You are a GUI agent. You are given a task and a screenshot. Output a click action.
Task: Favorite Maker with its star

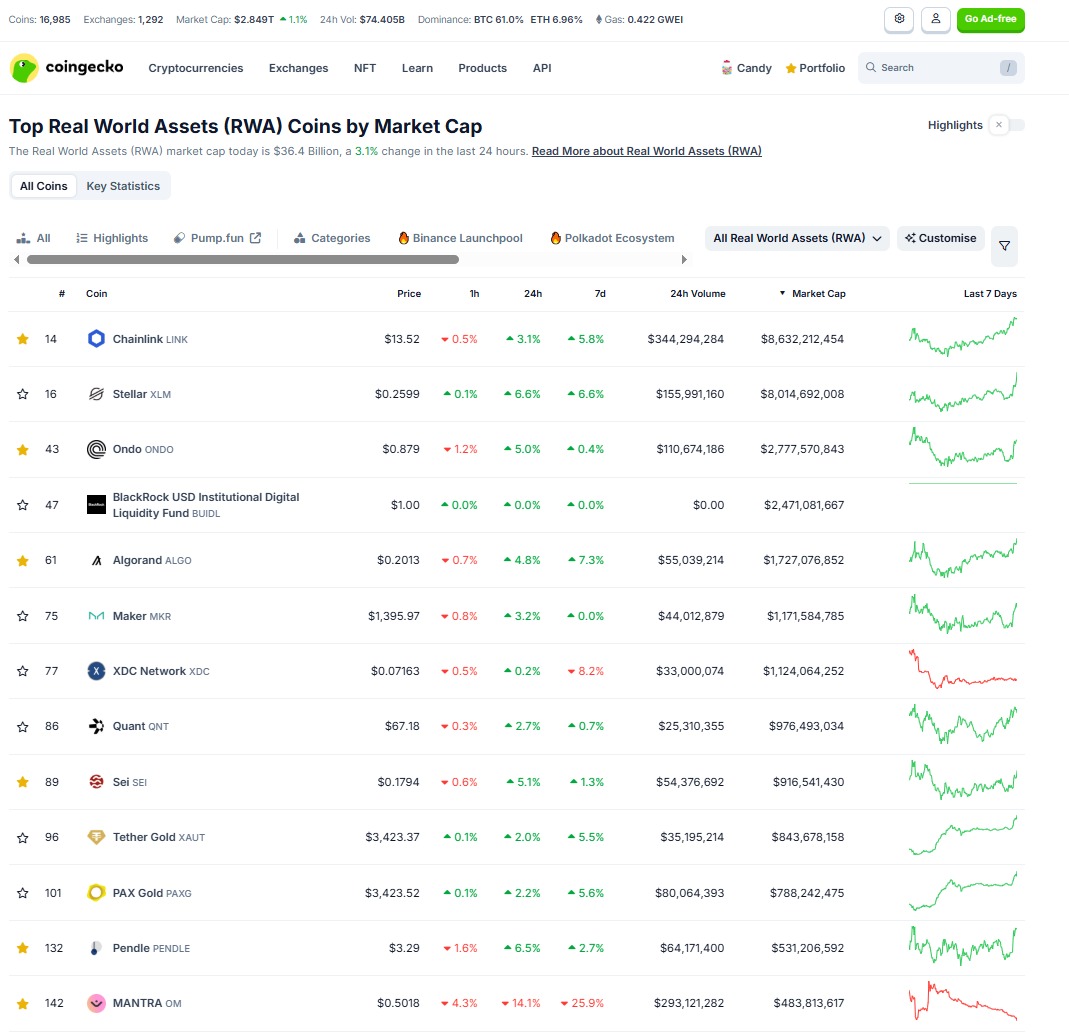pos(22,616)
